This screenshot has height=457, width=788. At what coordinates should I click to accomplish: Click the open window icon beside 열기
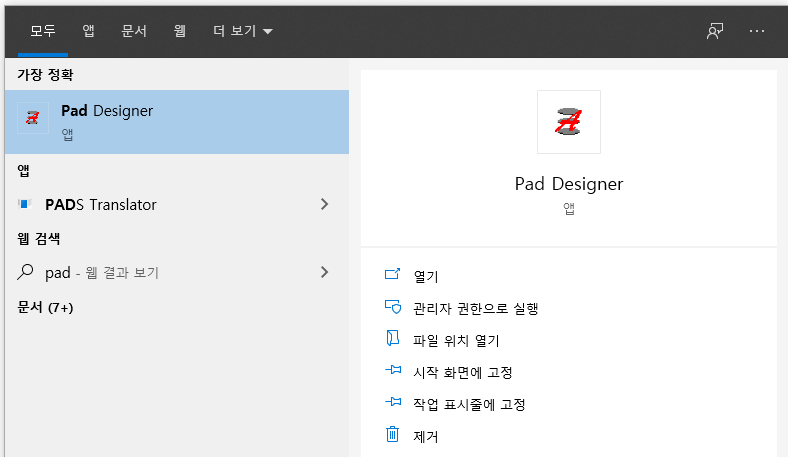[392, 274]
